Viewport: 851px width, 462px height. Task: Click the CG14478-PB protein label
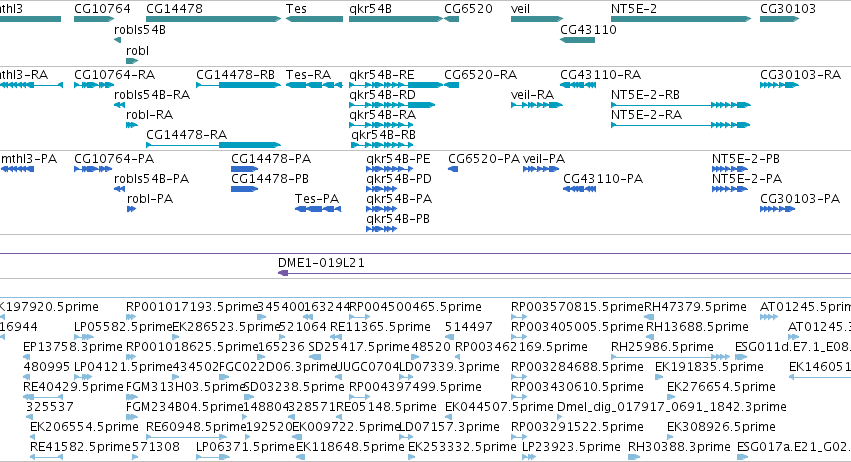[x=270, y=179]
